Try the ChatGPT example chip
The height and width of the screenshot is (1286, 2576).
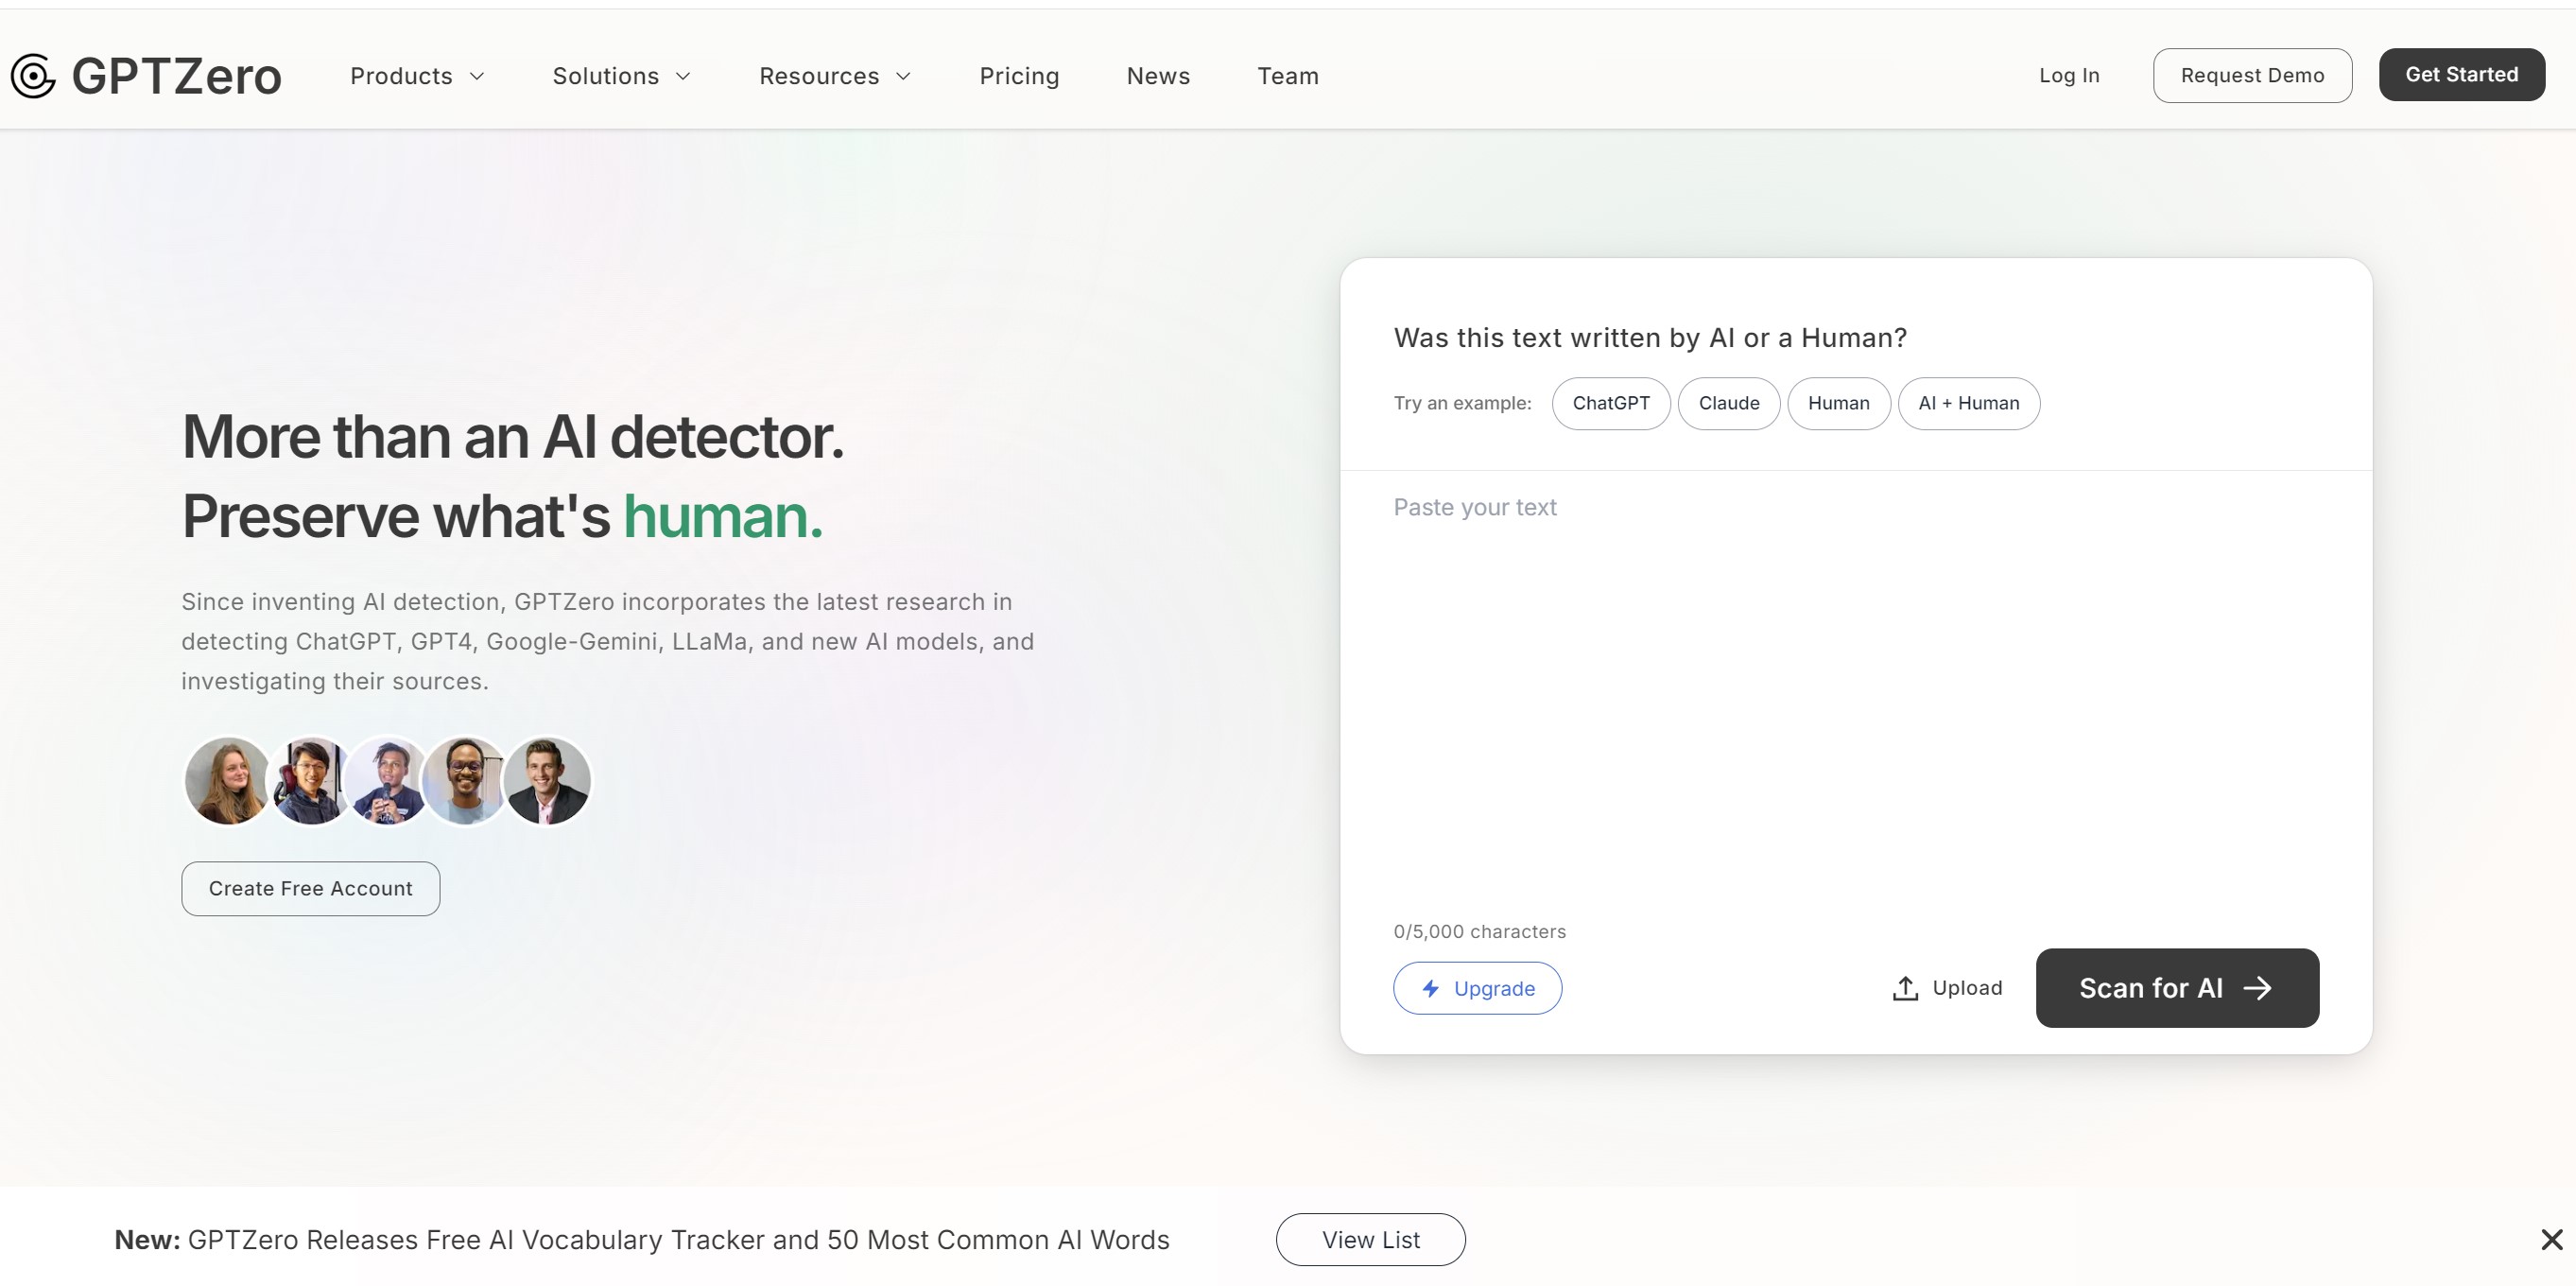pos(1611,403)
